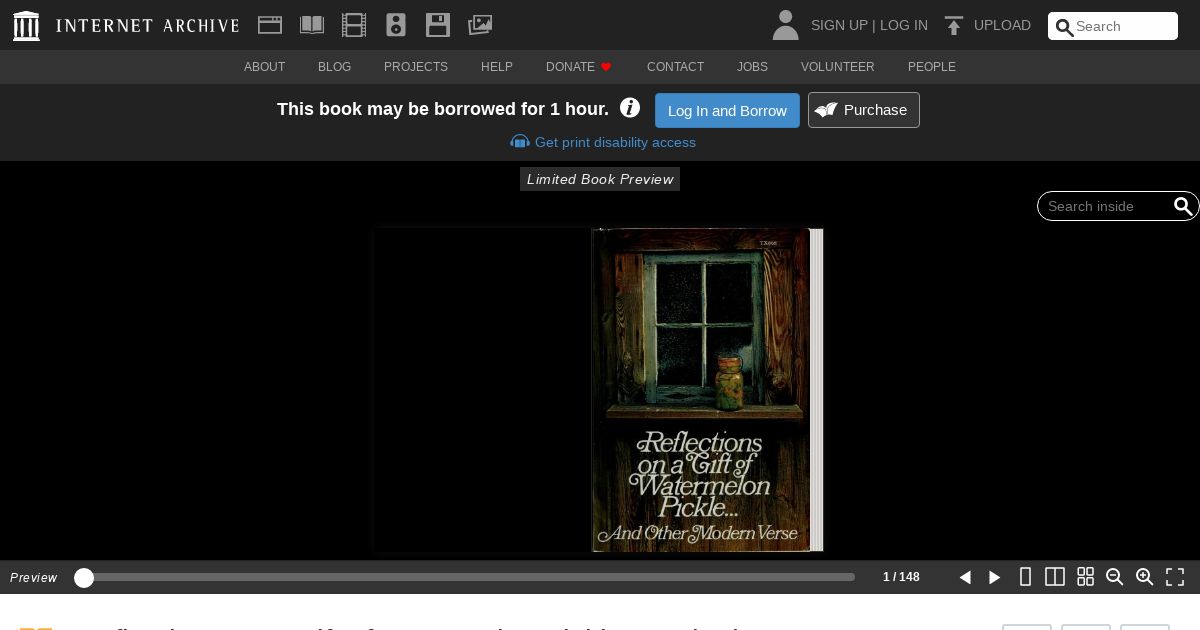Screen dimensions: 1200x630
Task: Open the Texts book icon
Action: 312,25
